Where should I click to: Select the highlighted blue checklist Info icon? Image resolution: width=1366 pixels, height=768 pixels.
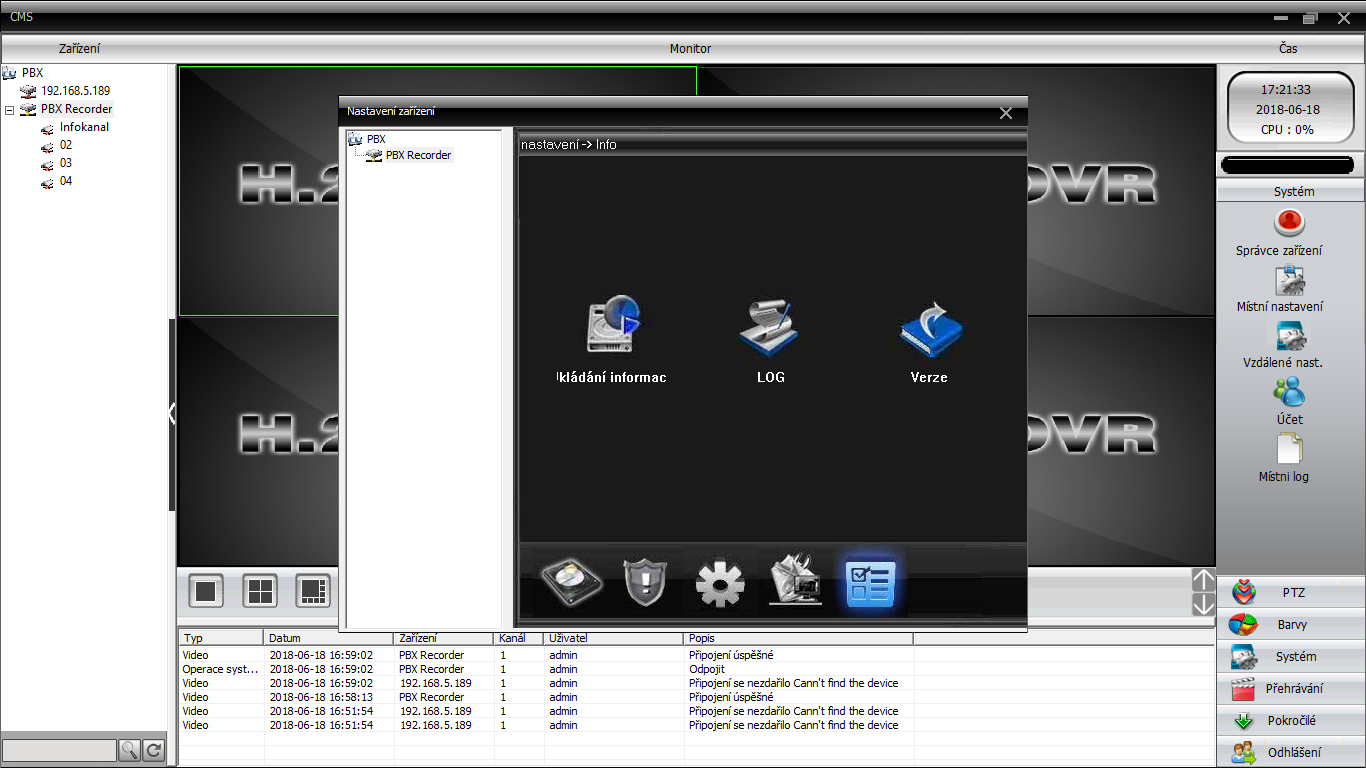pos(870,583)
